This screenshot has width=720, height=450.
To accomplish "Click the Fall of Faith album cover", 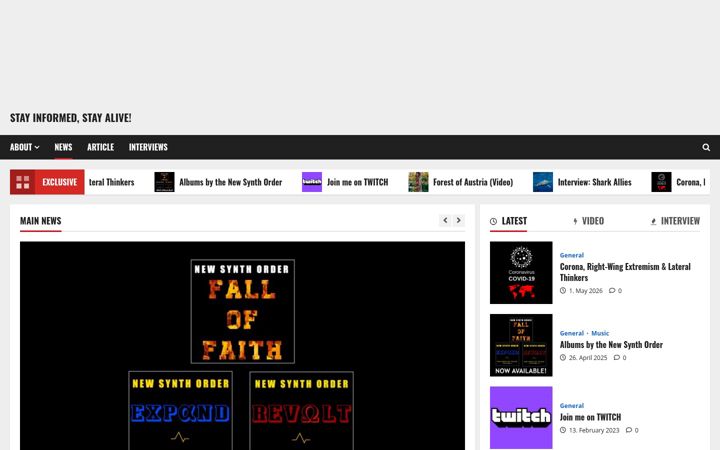I will pos(243,311).
